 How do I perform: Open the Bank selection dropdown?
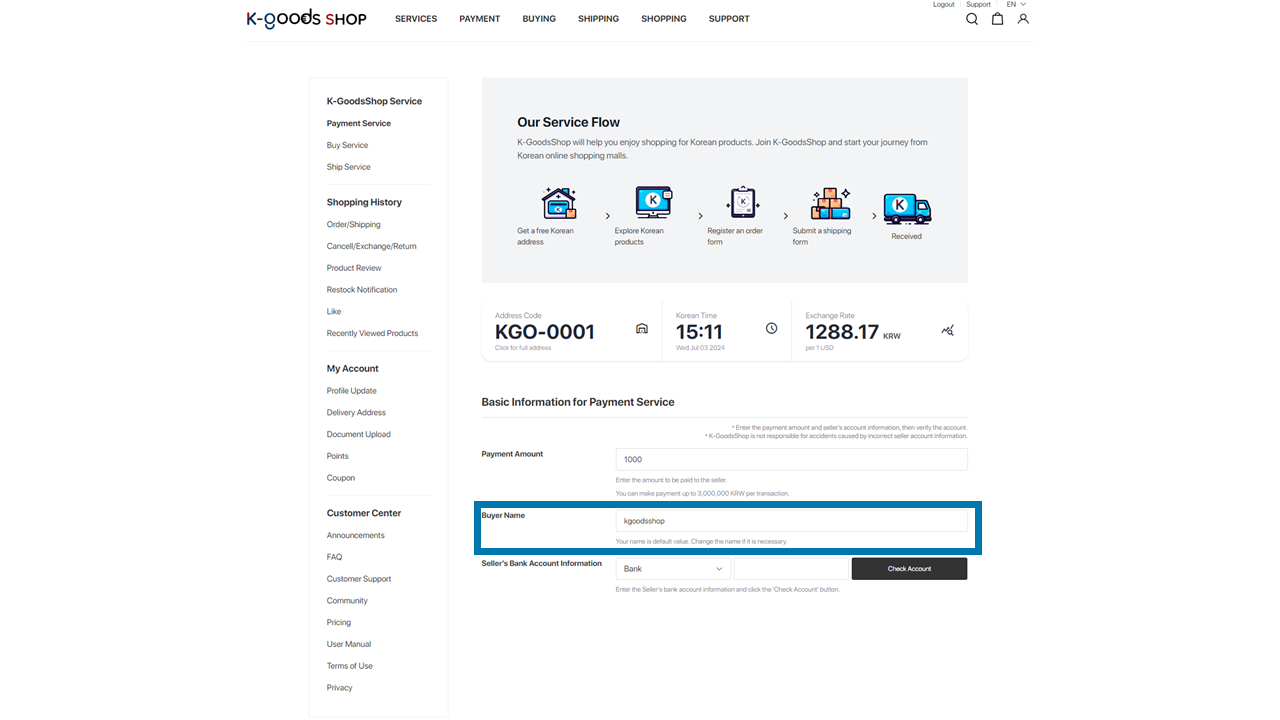673,569
